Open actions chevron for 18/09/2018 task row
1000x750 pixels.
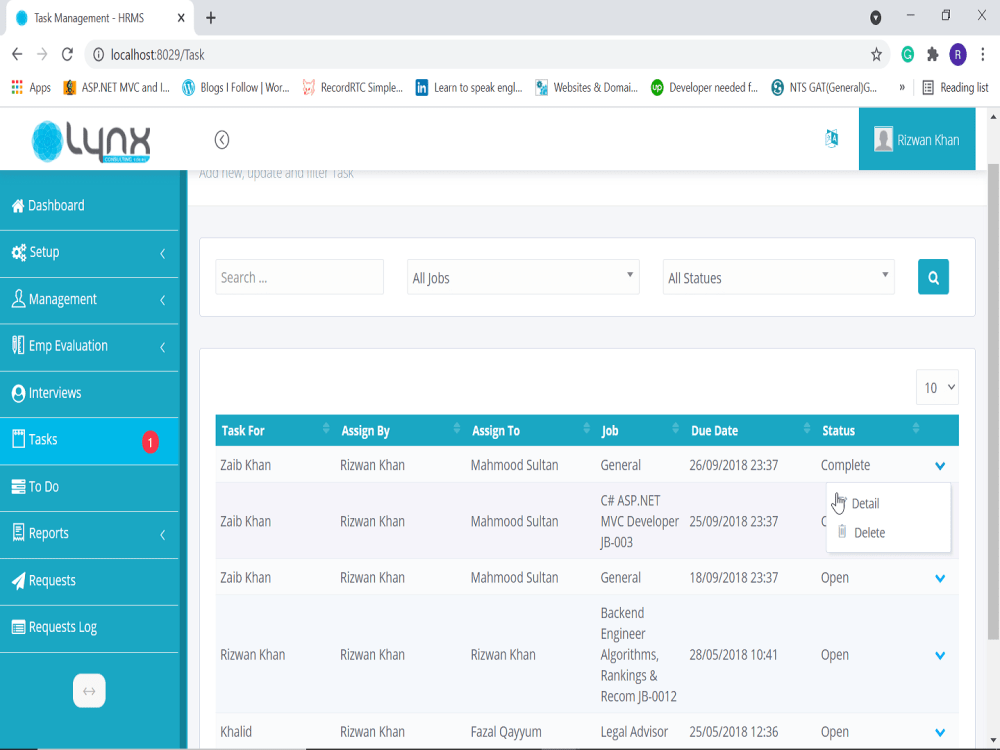pyautogui.click(x=939, y=578)
